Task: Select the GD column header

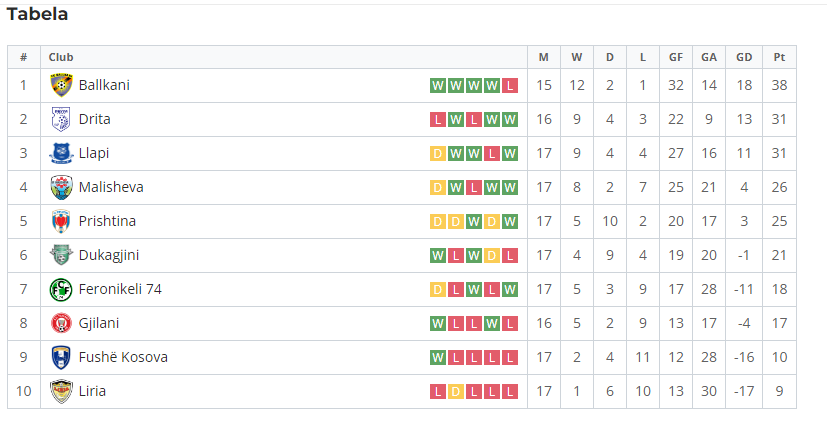Action: point(744,57)
